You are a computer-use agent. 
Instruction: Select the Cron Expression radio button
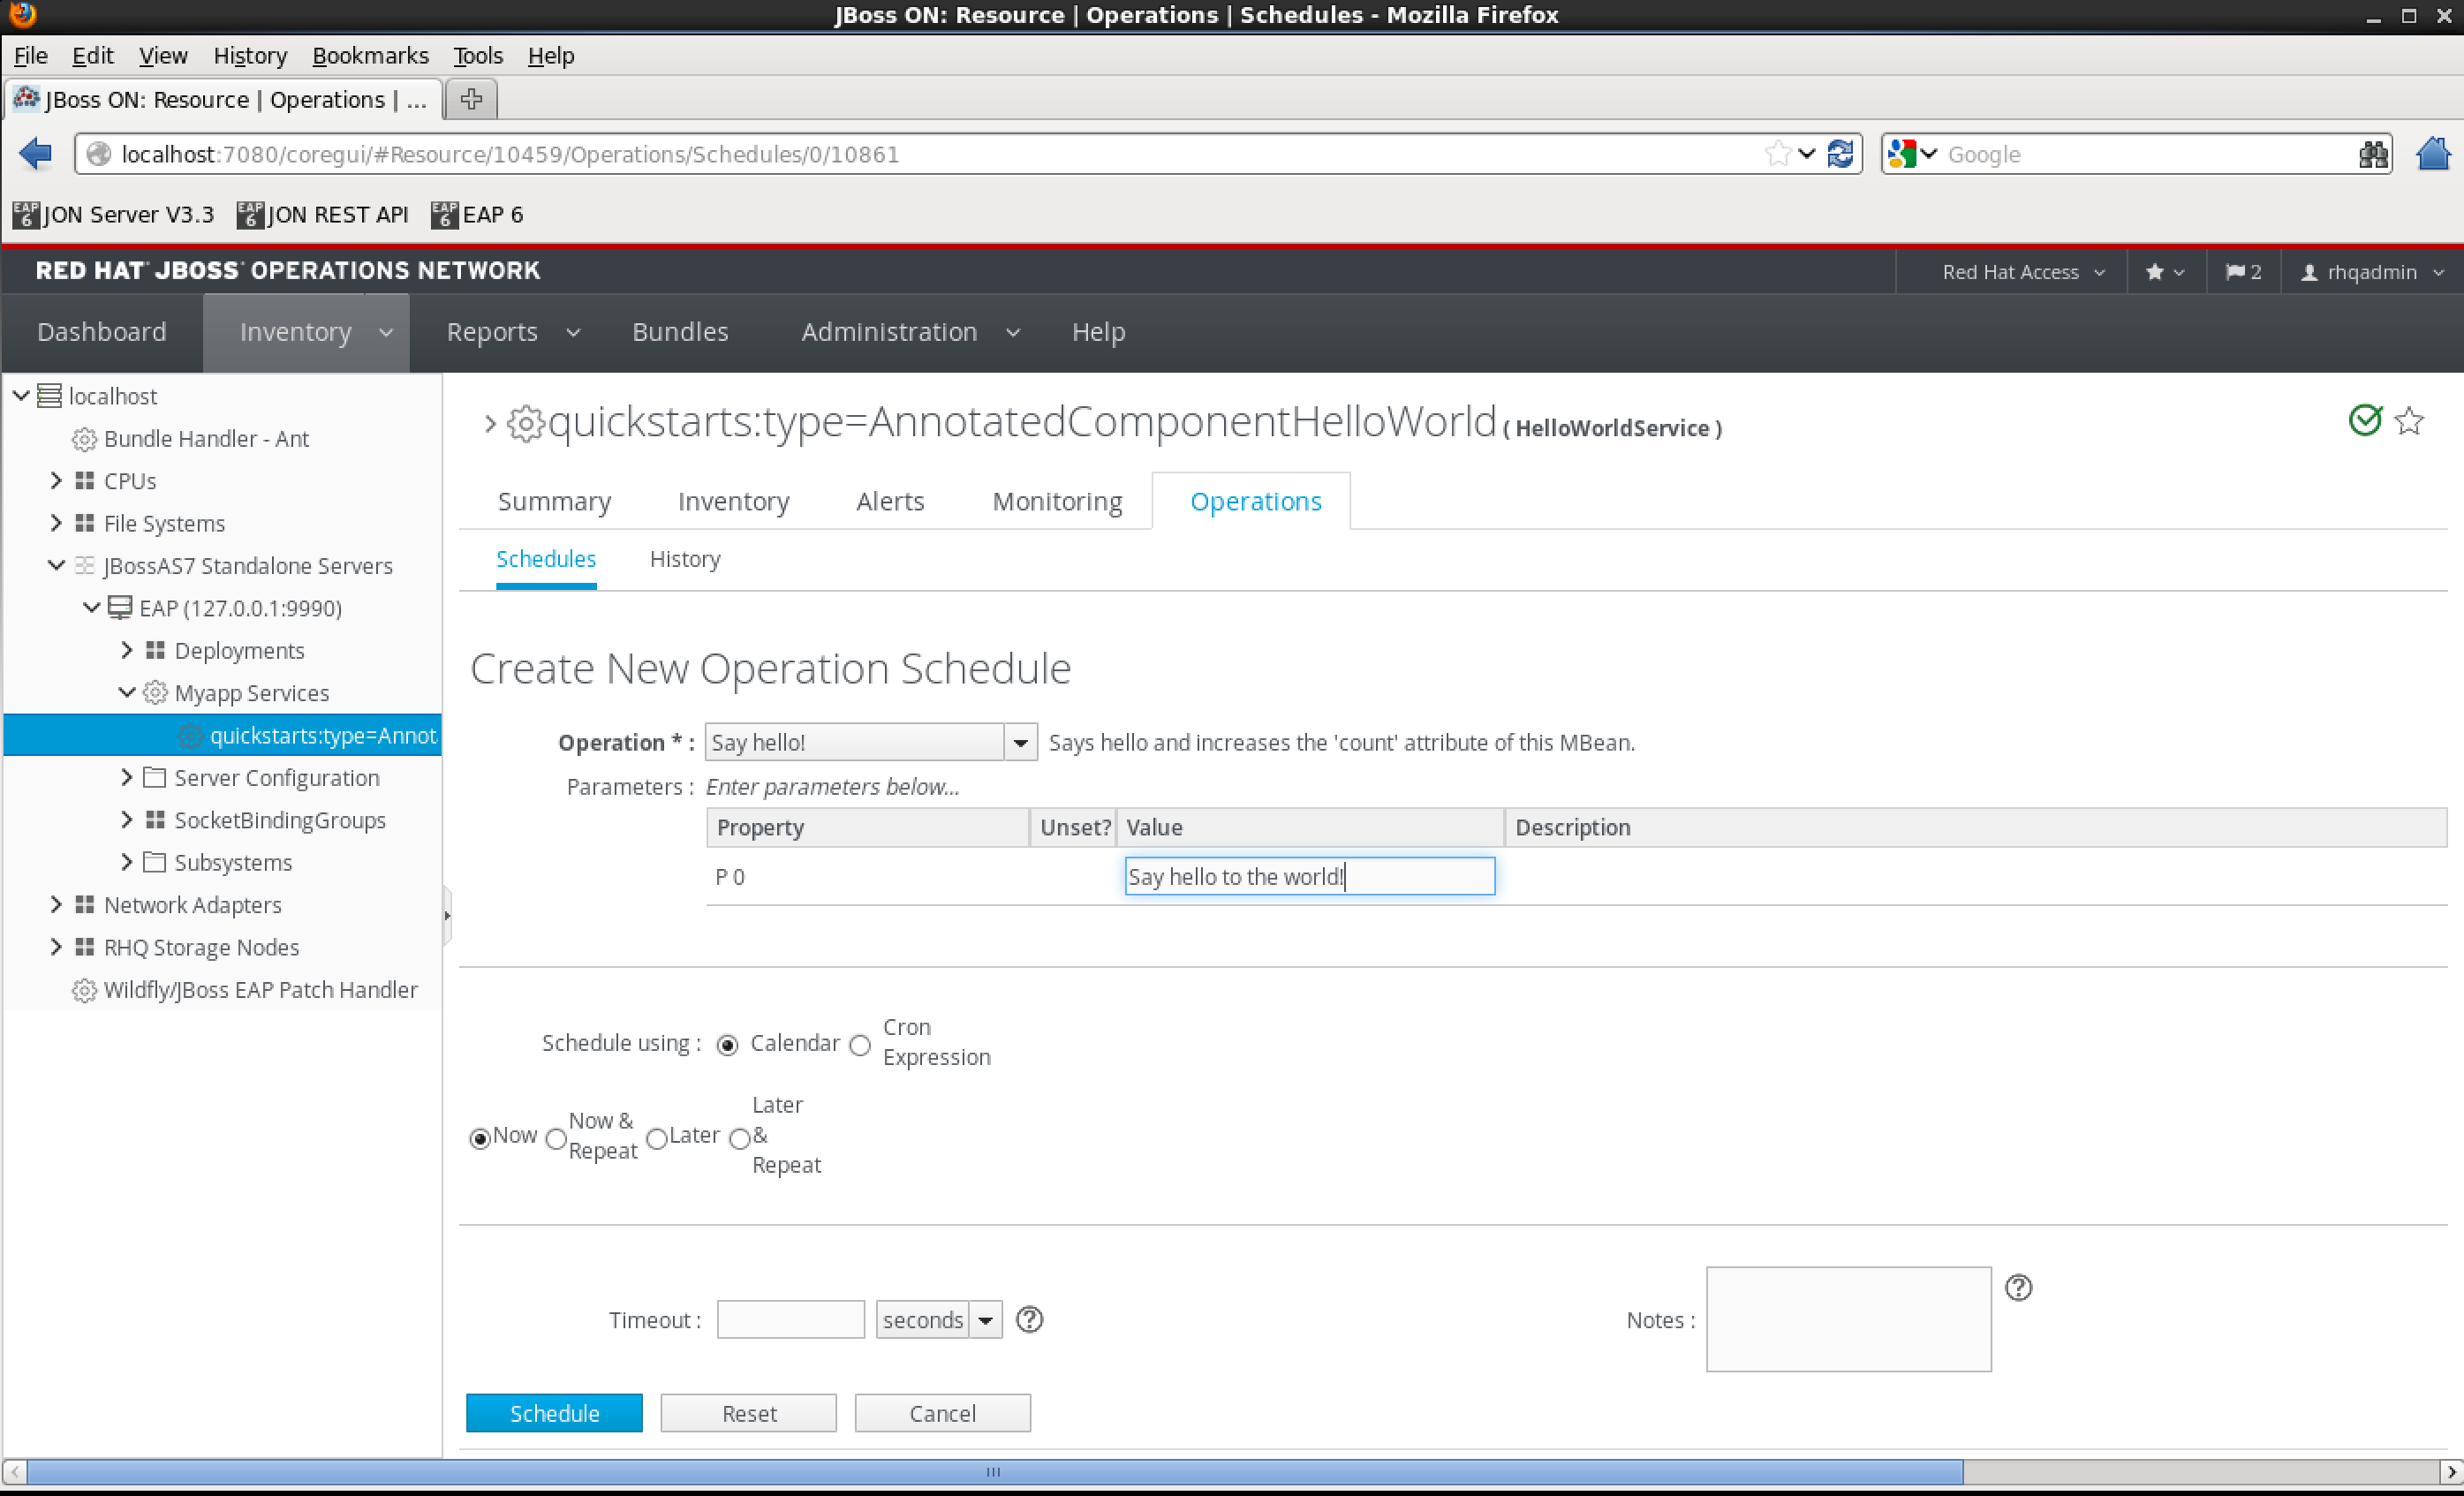[x=860, y=1045]
